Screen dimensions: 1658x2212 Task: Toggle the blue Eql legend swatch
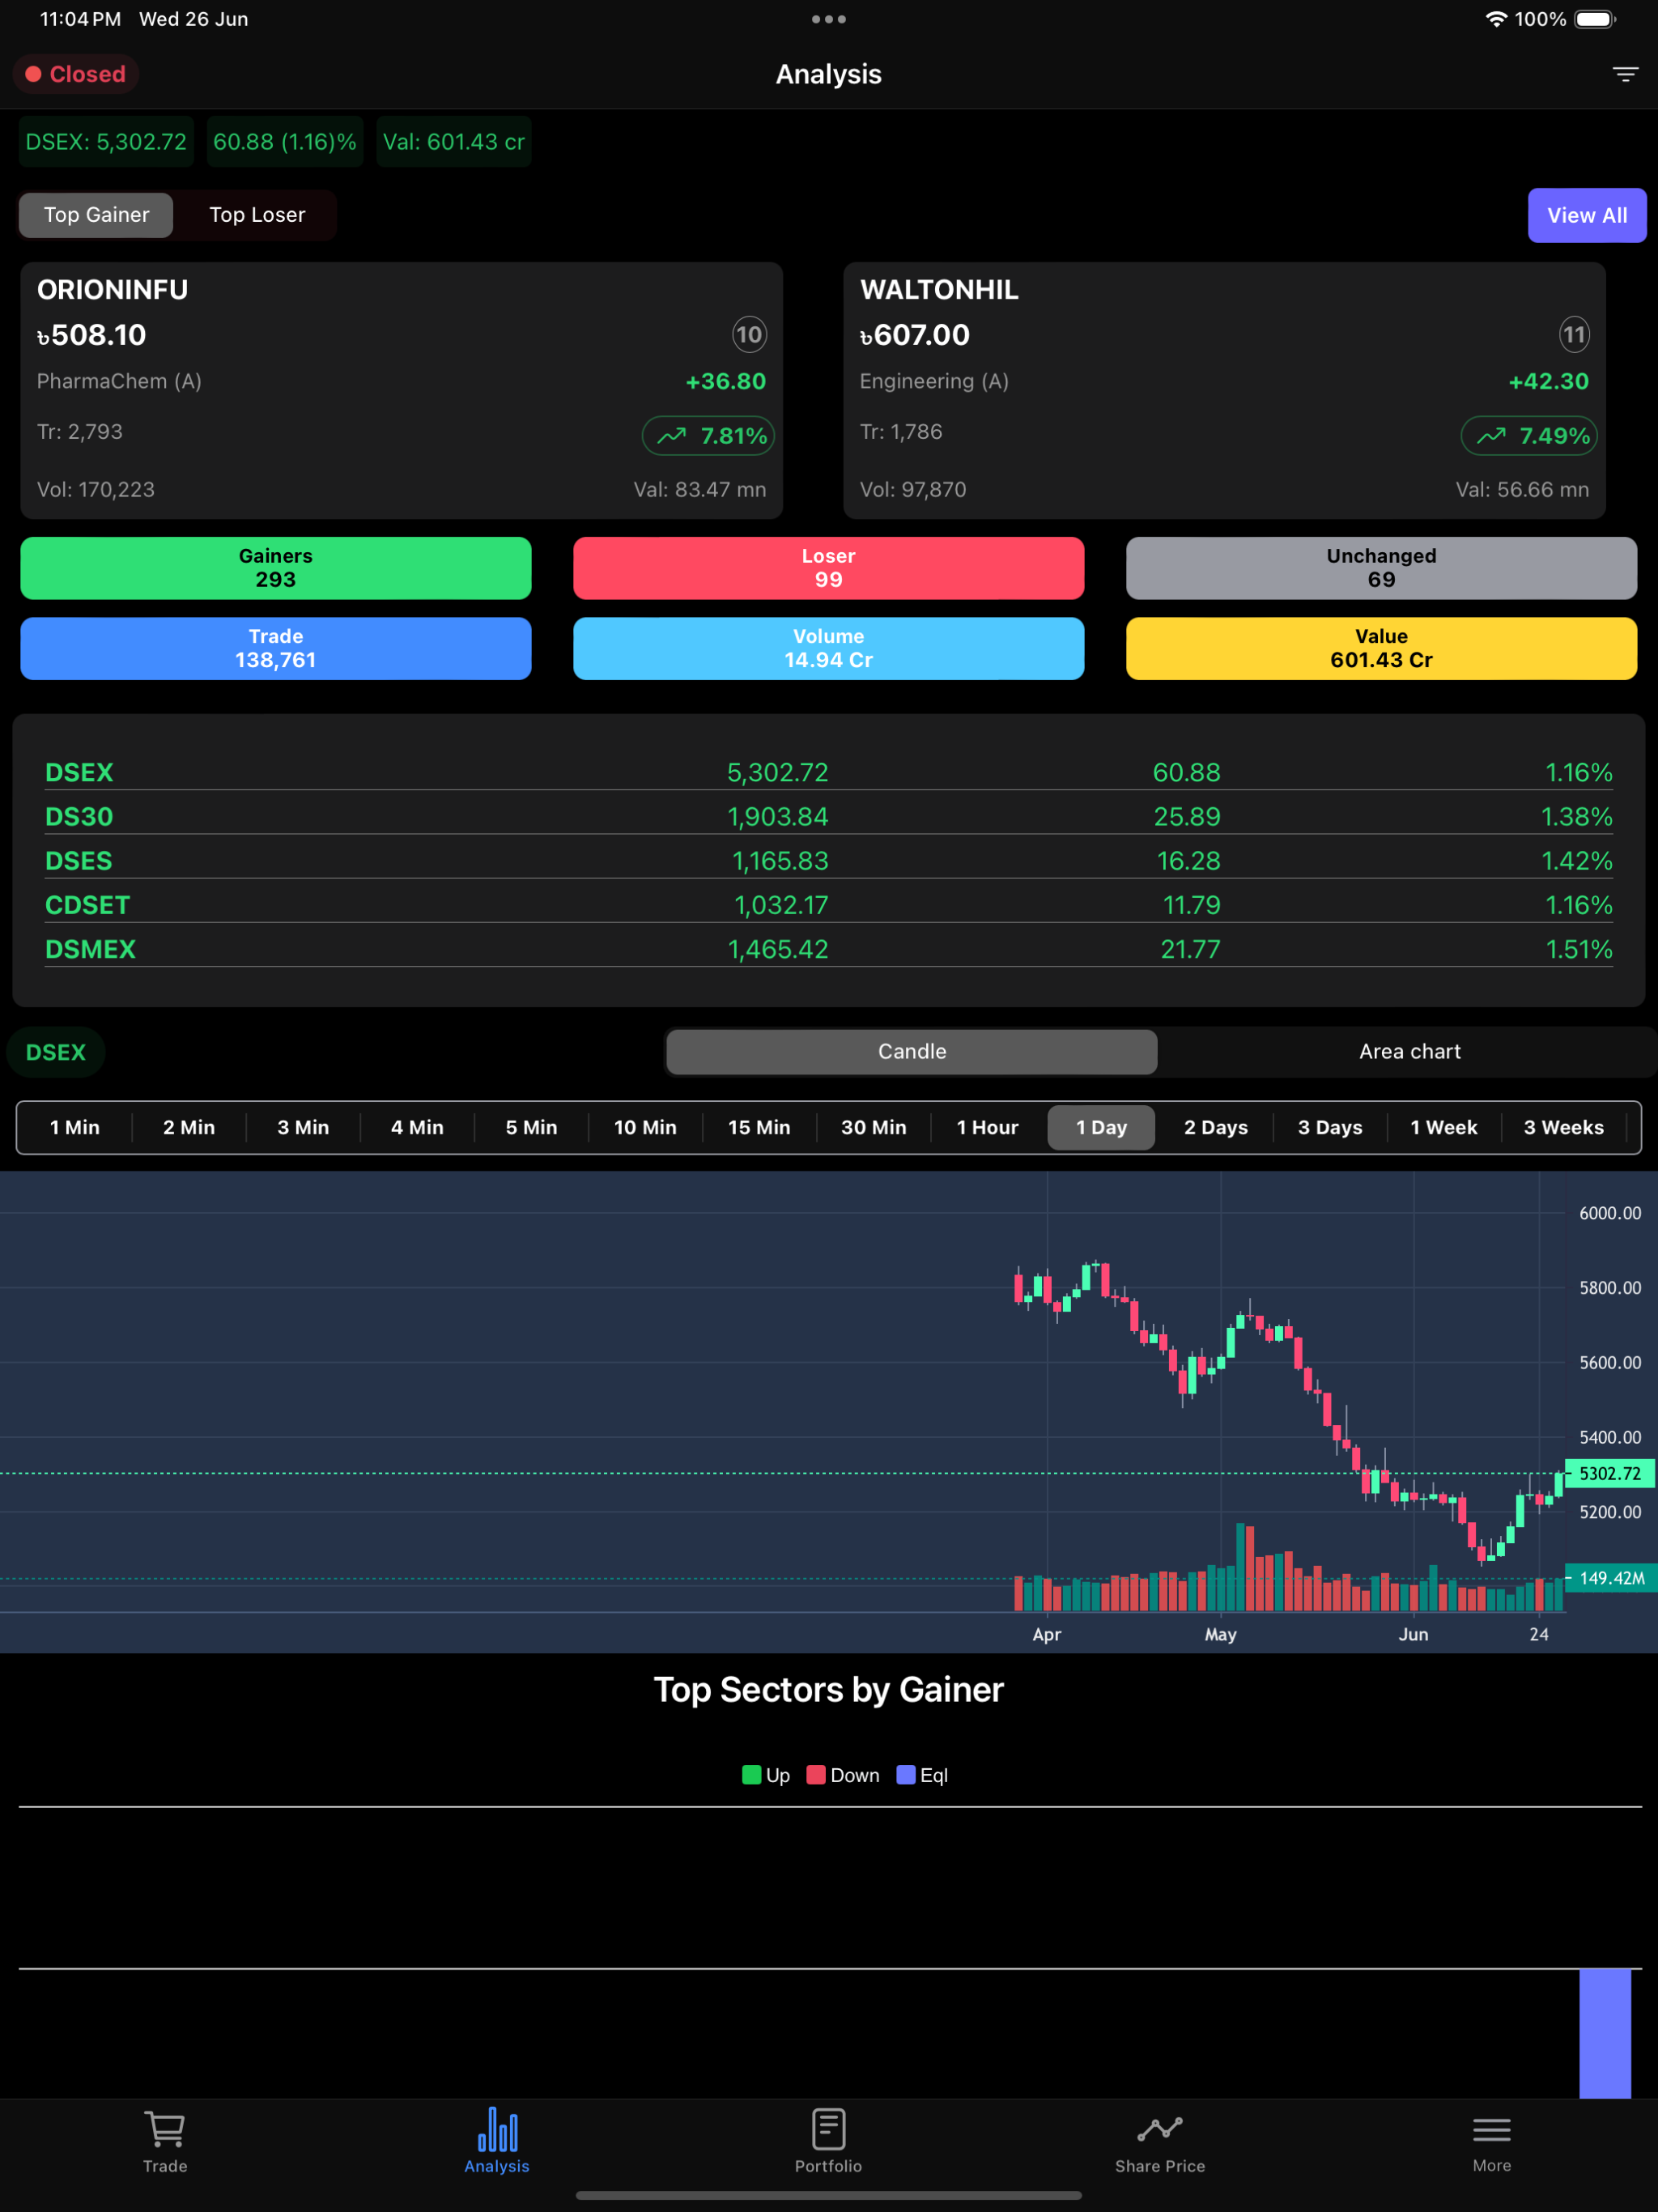[x=906, y=1775]
